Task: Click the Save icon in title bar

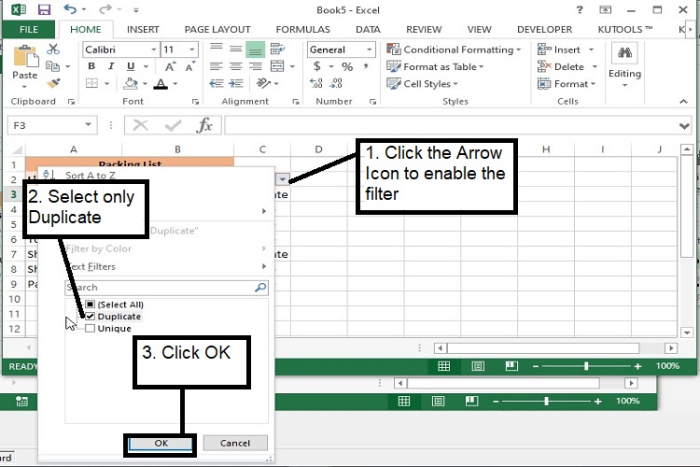Action: pos(44,9)
